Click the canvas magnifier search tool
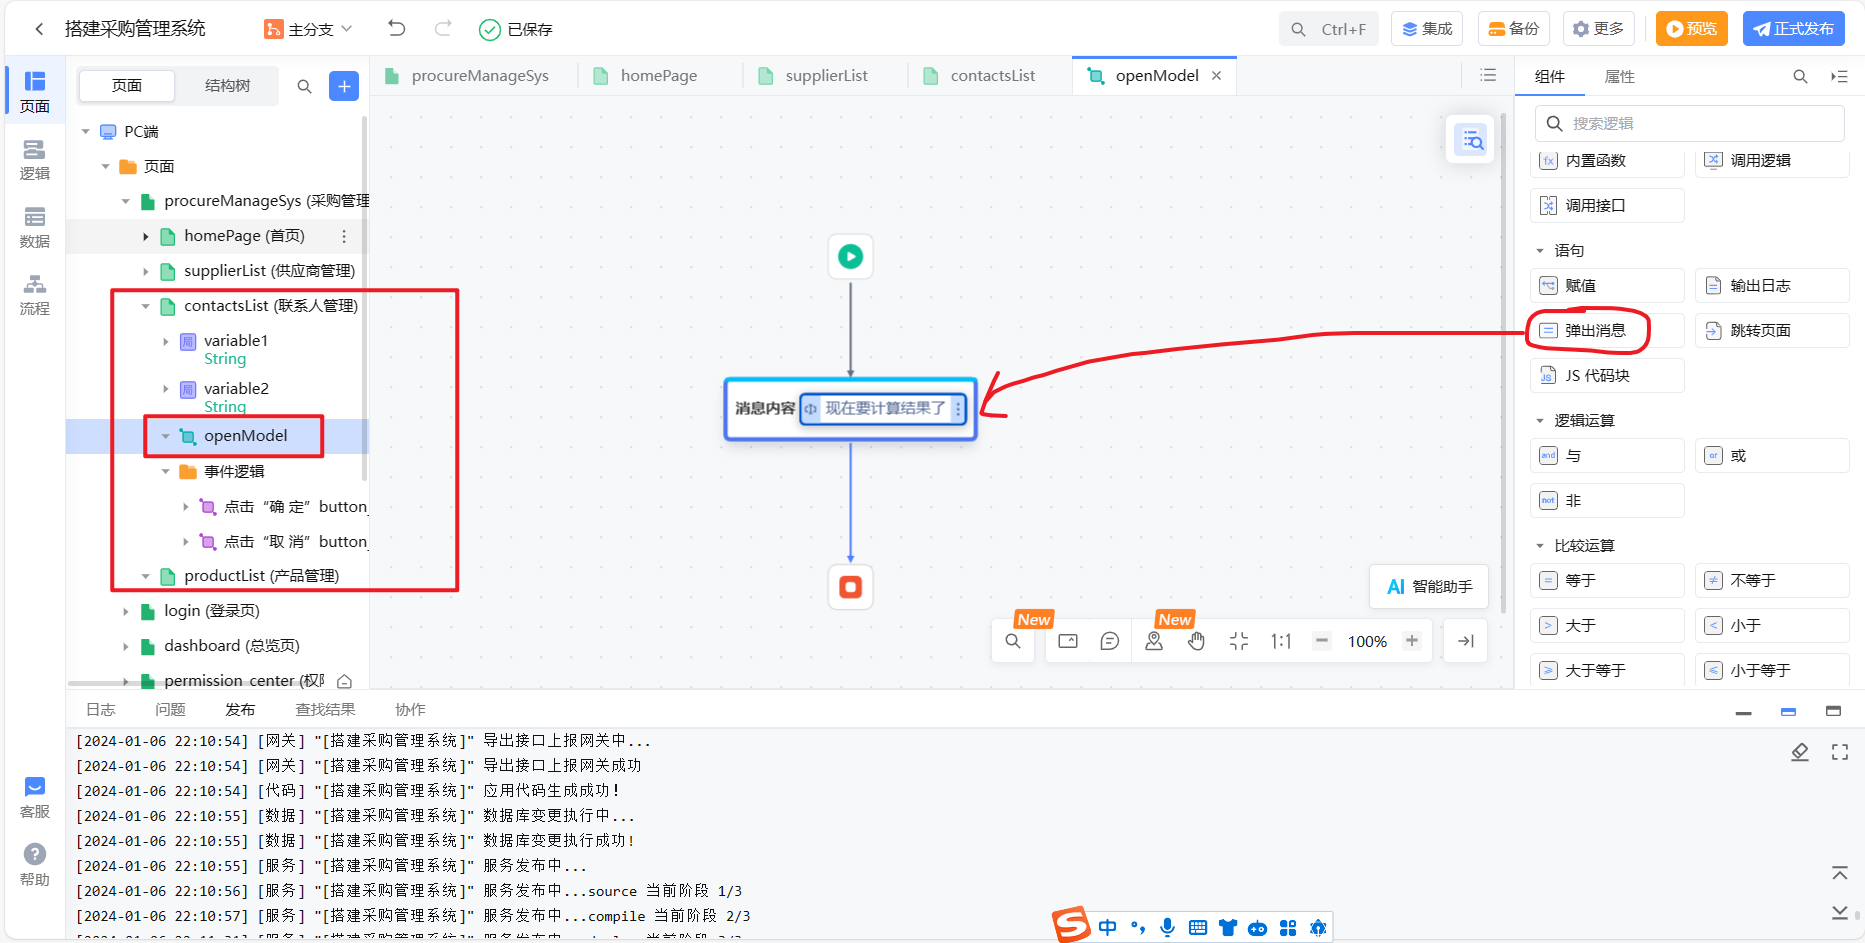1865x943 pixels. pyautogui.click(x=1013, y=642)
